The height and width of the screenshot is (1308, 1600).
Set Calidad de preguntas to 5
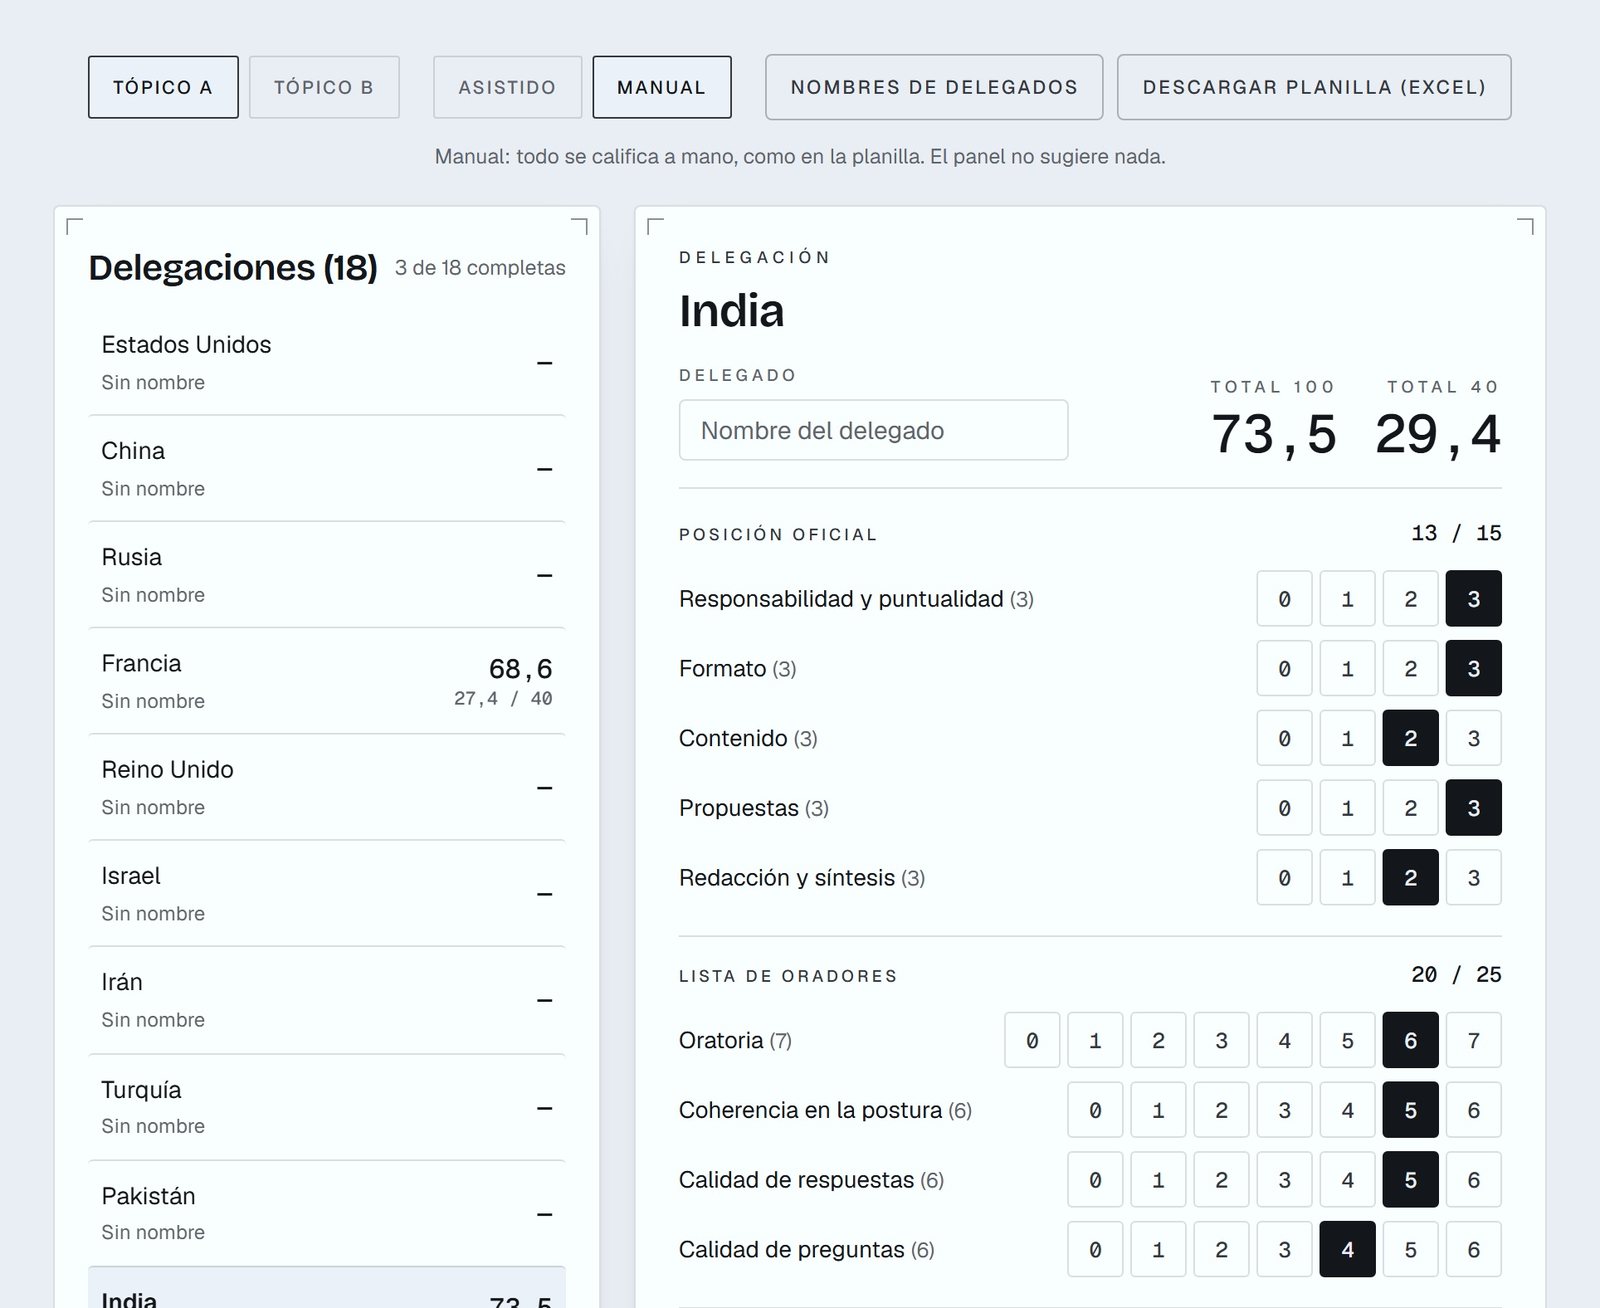pos(1410,1249)
